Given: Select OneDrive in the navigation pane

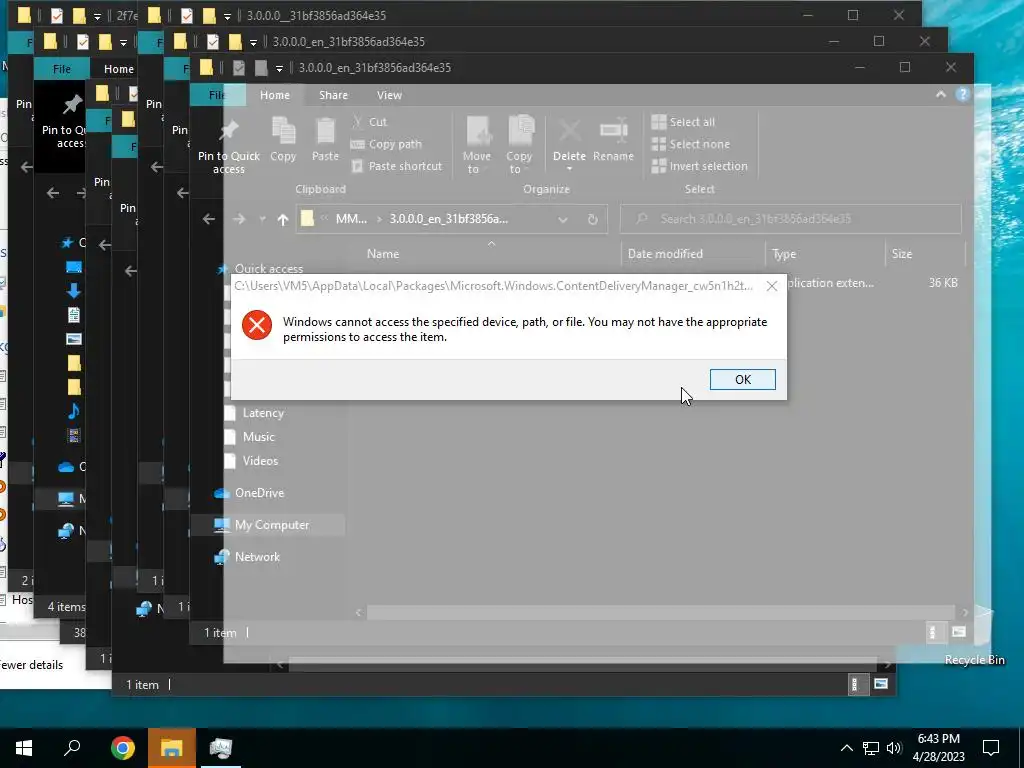Looking at the screenshot, I should click(259, 493).
